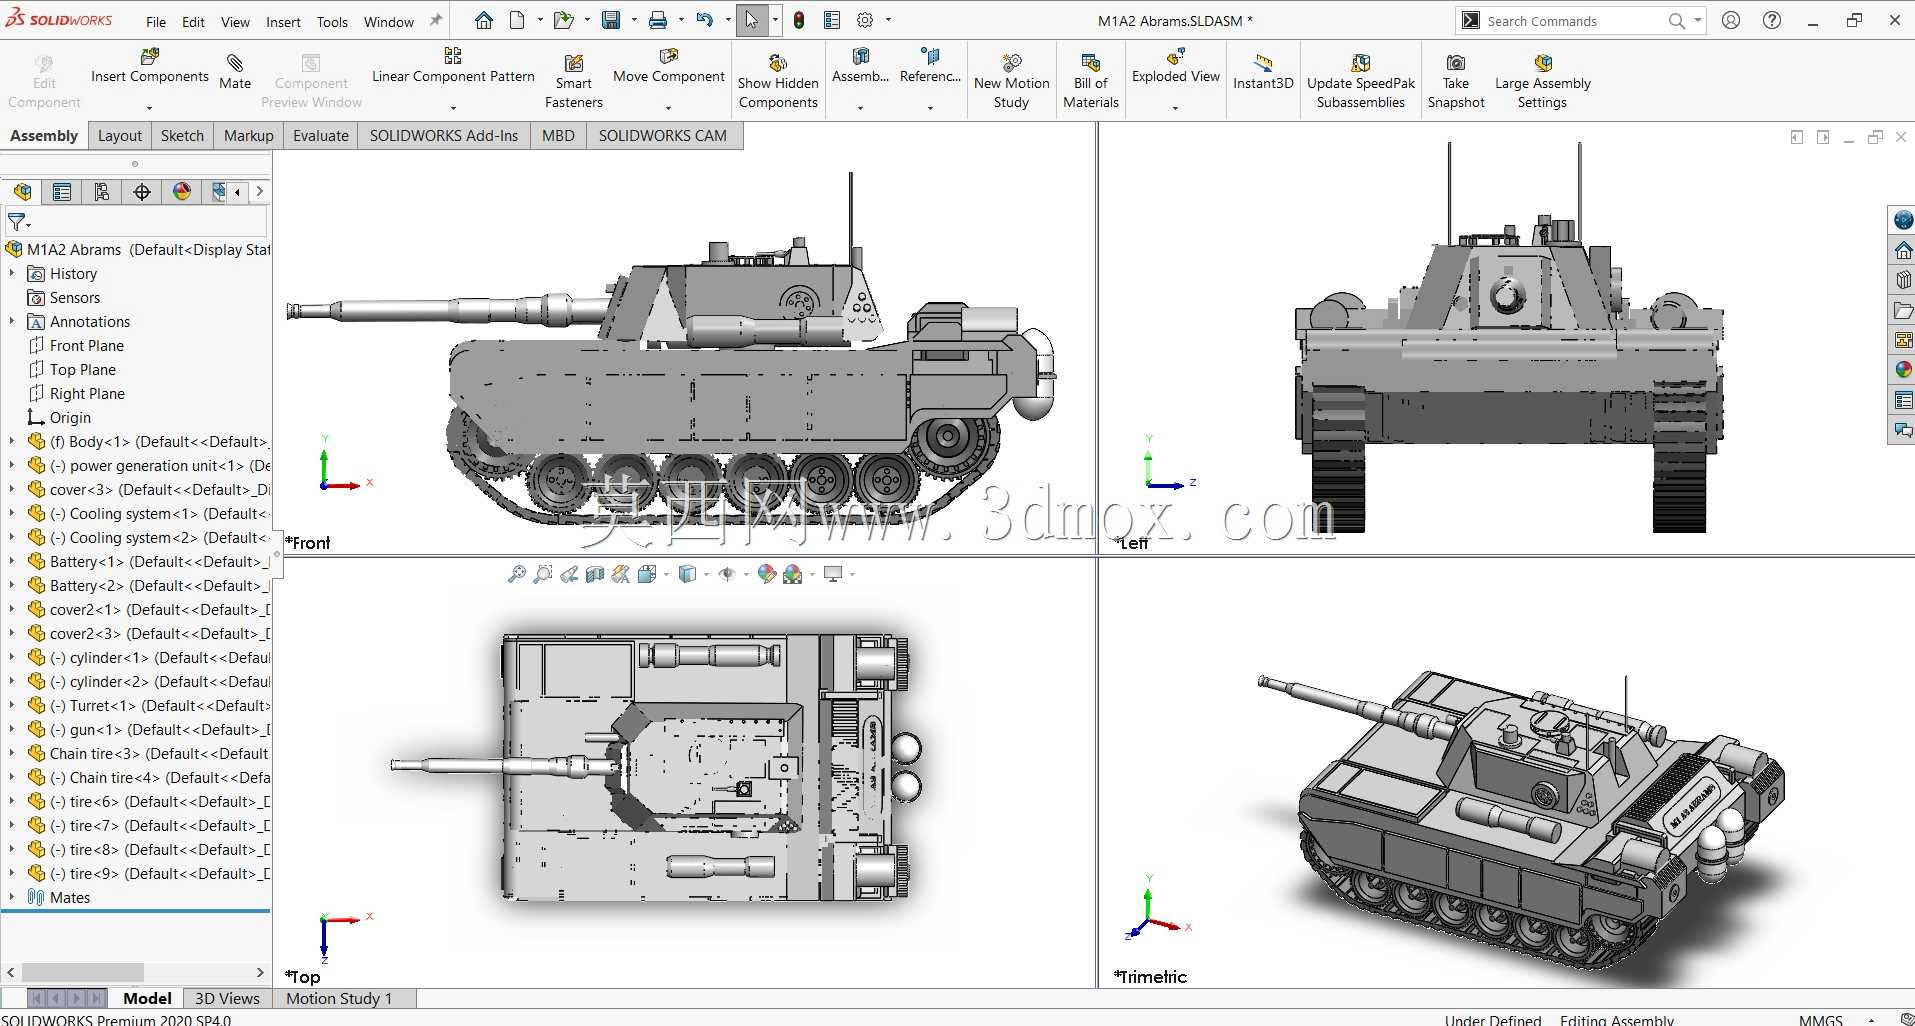1915x1026 pixels.
Task: Click Zoom to Area in the viewport toolbar
Action: click(543, 574)
